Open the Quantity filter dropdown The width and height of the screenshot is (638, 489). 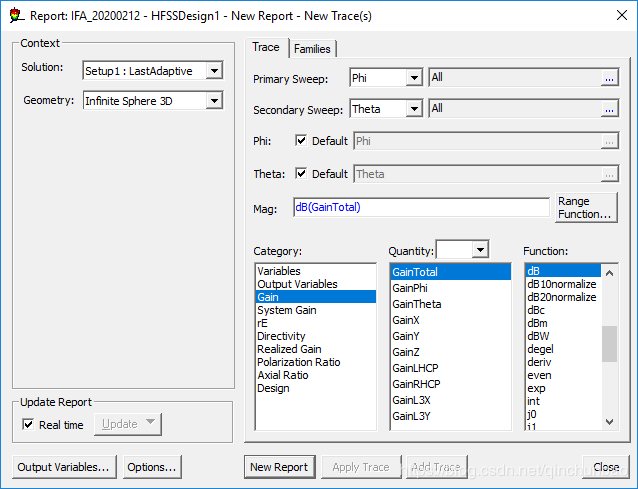(480, 249)
